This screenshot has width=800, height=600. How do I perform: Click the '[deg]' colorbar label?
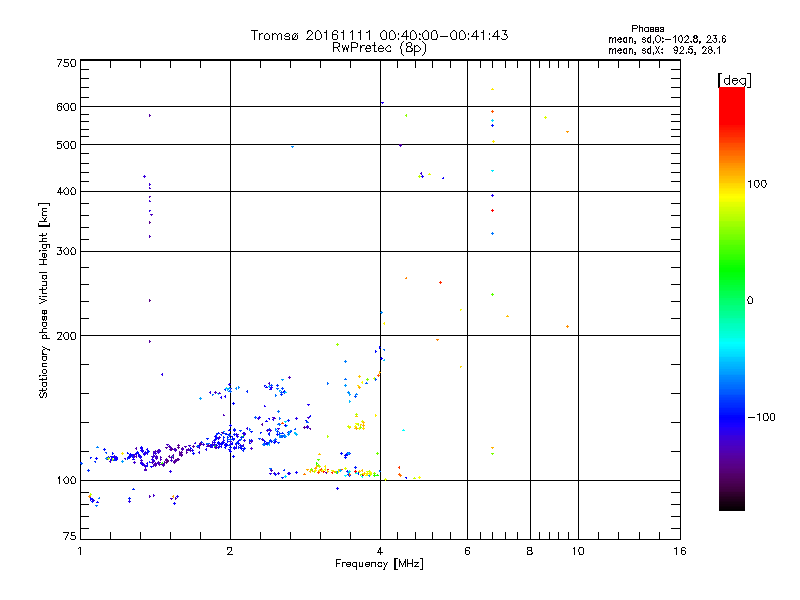734,80
